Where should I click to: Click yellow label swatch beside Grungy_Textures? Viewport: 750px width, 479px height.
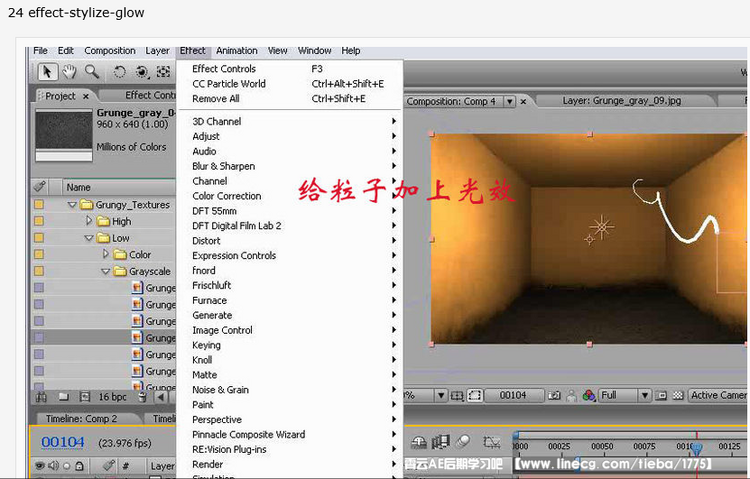click(39, 204)
